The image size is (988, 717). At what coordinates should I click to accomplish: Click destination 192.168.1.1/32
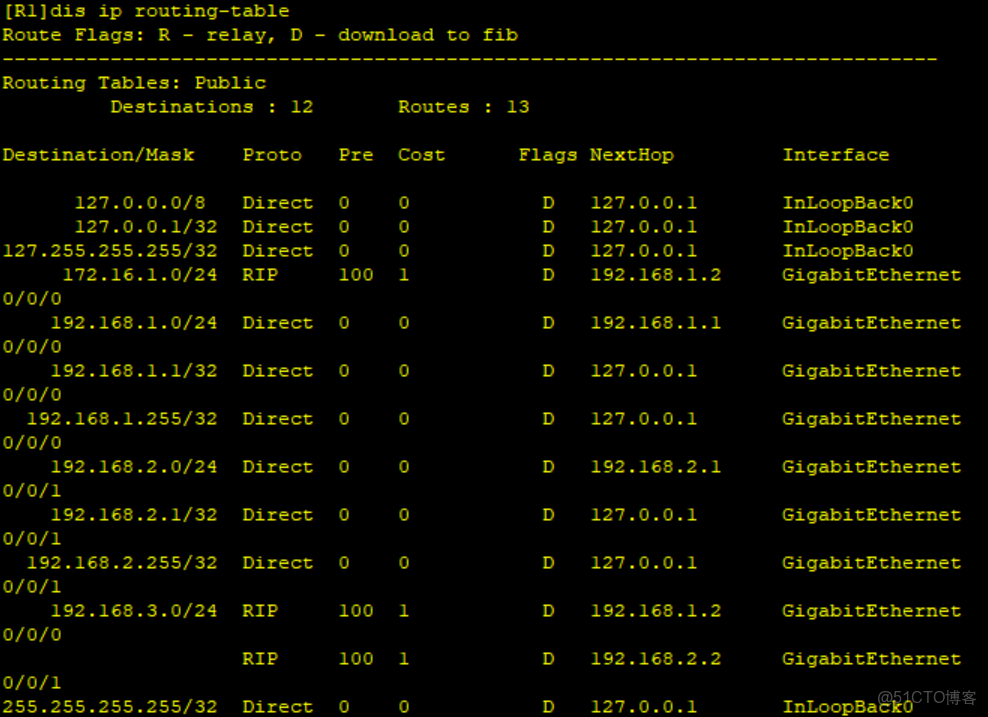tap(134, 370)
